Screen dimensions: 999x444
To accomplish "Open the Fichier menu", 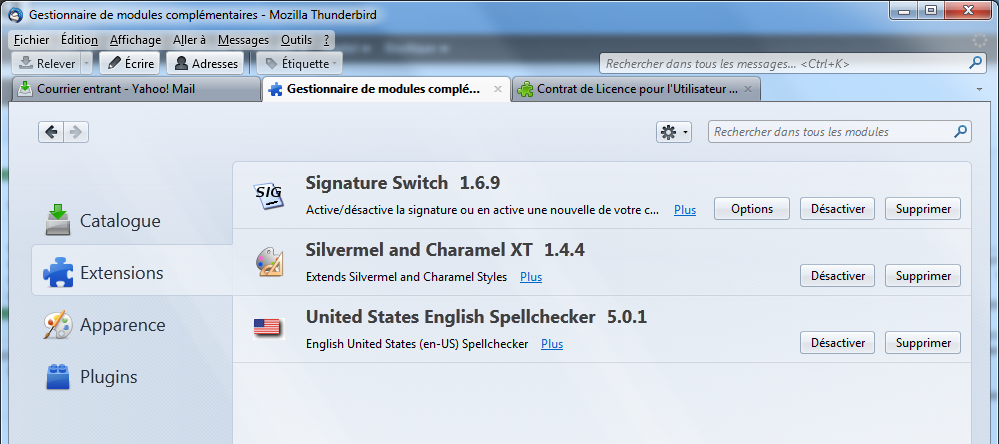I will tap(31, 40).
